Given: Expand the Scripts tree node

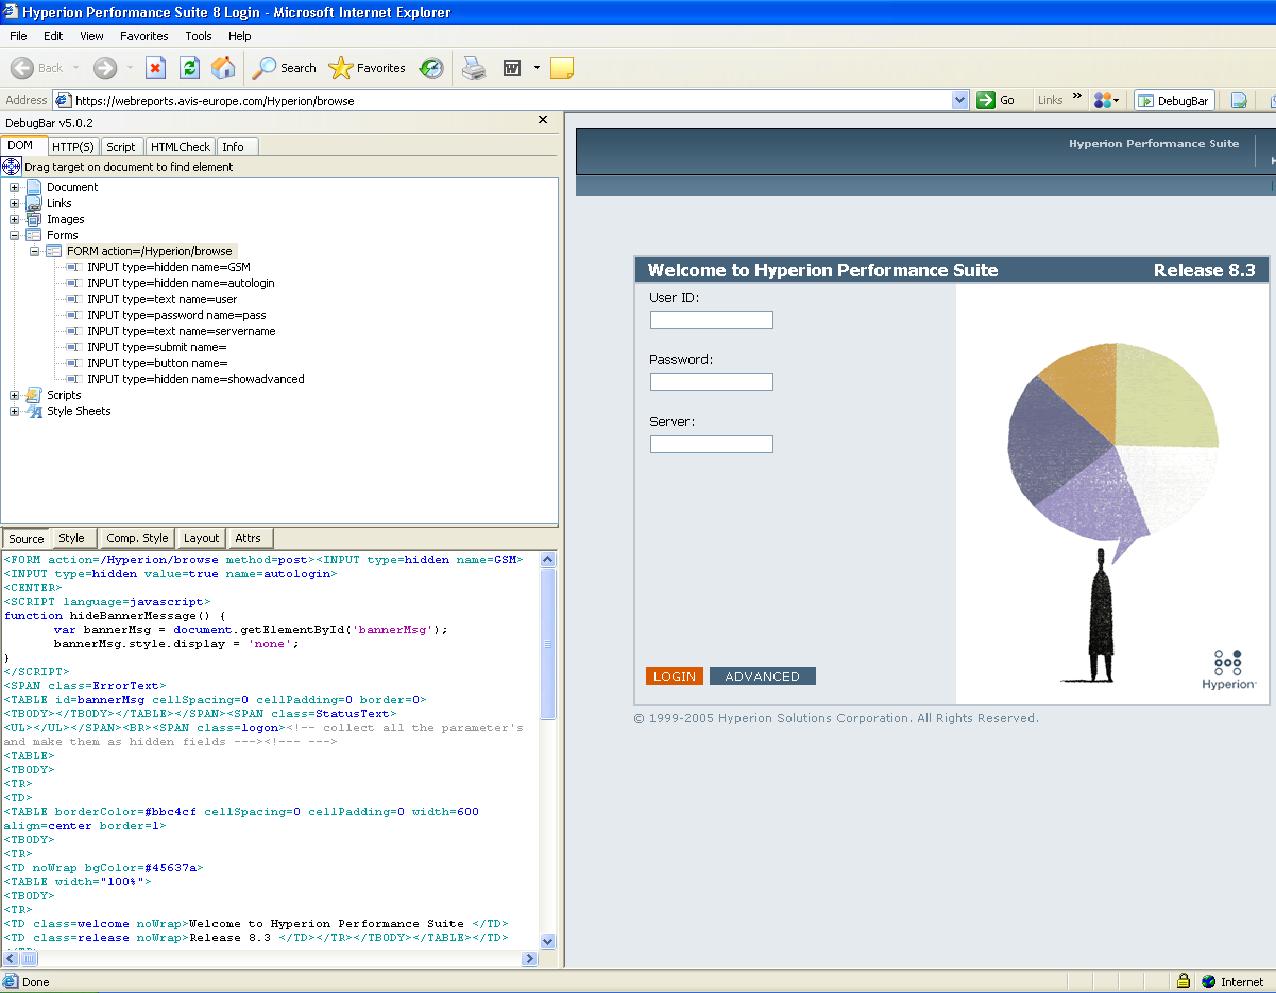Looking at the screenshot, I should [14, 395].
